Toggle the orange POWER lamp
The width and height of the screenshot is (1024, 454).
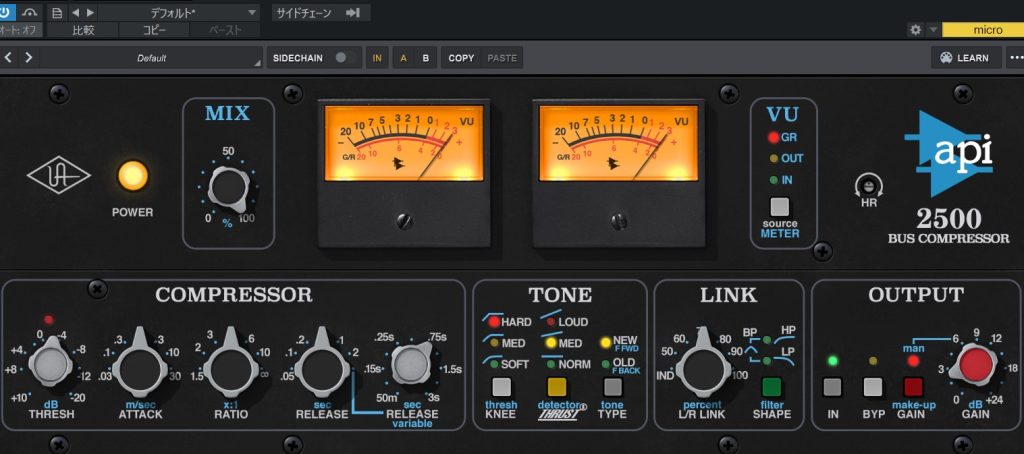click(x=132, y=175)
